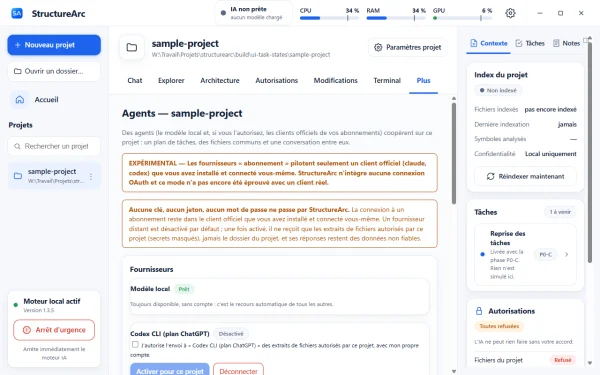Click the CPU usage bar
The image size is (600, 375).
329,18
